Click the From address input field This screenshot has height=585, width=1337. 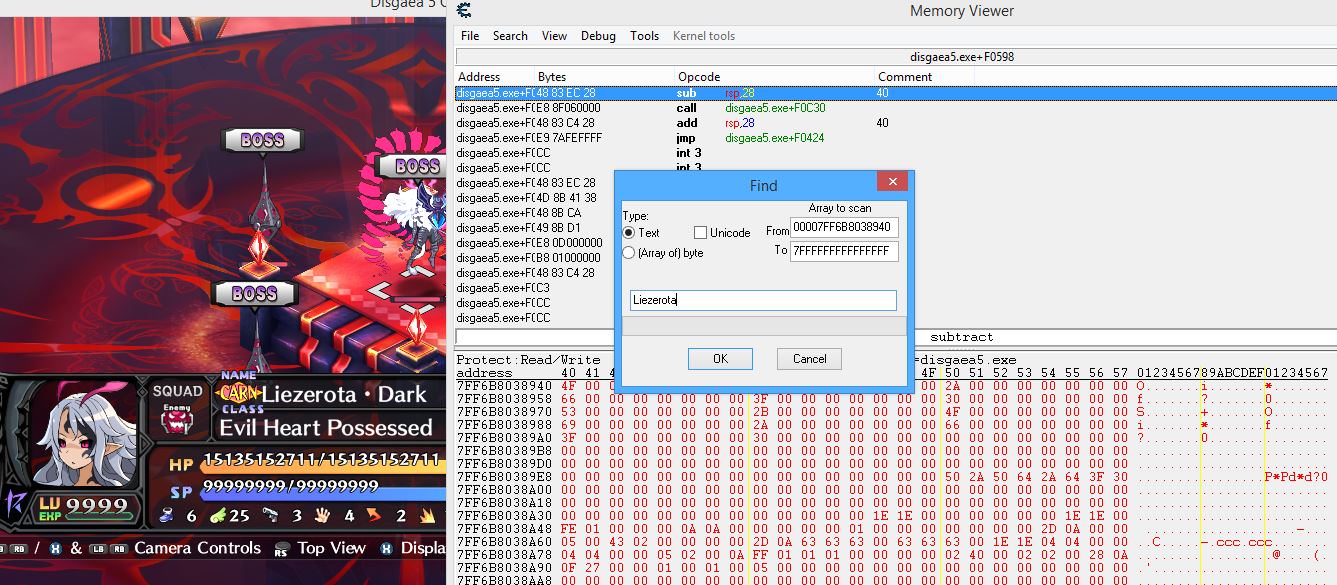[845, 228]
